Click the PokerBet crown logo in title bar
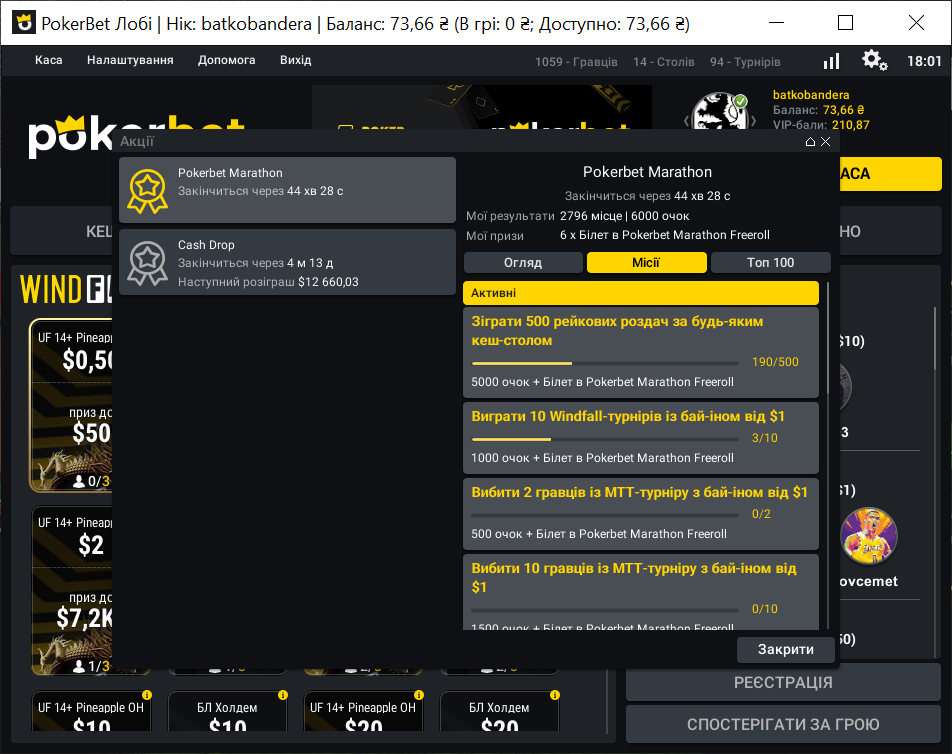 click(x=24, y=23)
